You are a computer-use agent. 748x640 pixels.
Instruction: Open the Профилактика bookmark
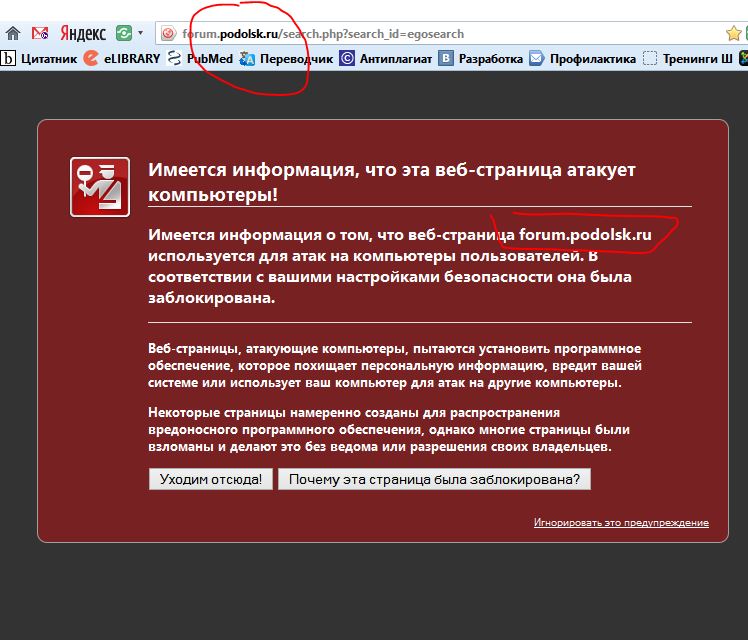[582, 59]
